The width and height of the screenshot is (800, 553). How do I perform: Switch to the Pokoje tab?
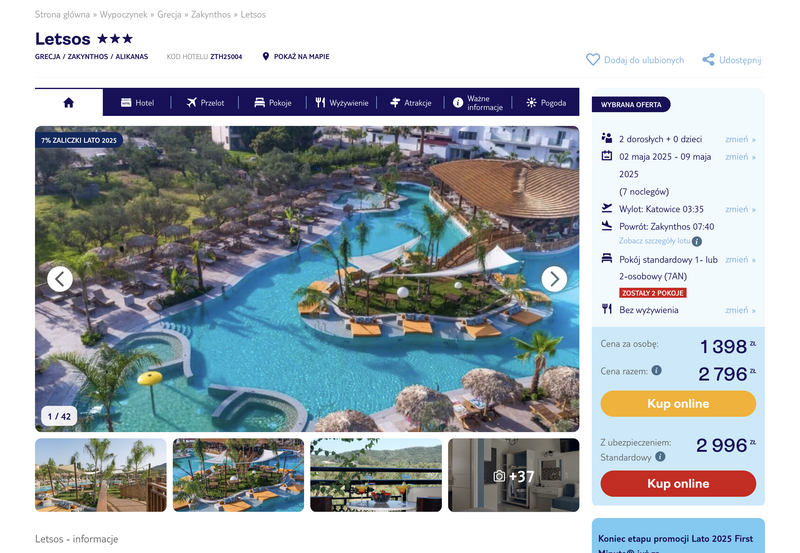click(272, 103)
